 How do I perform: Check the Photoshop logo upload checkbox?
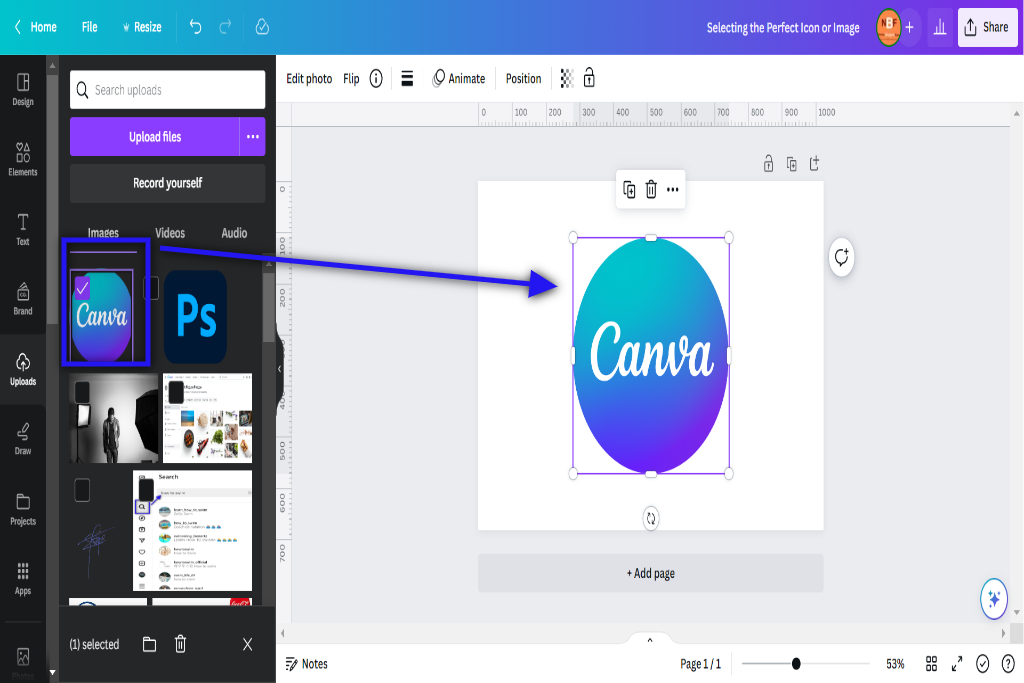click(x=151, y=288)
